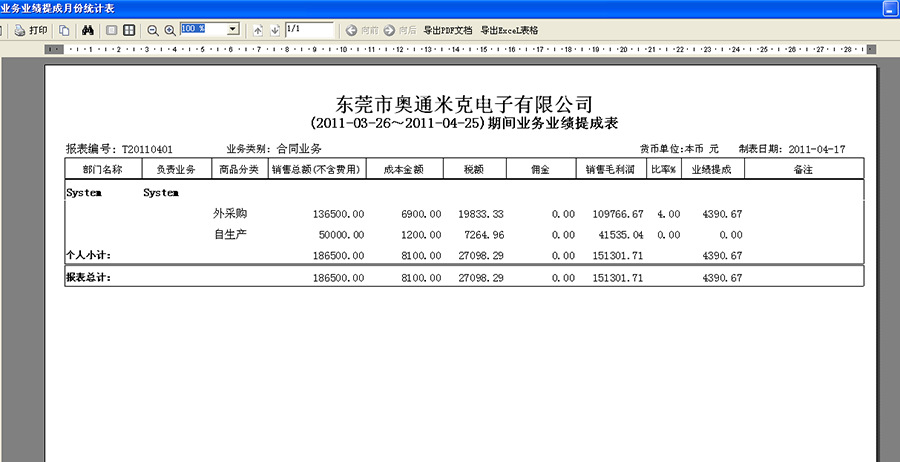Open the binoculars find tool
Viewport: 900px width, 462px height.
(x=87, y=30)
